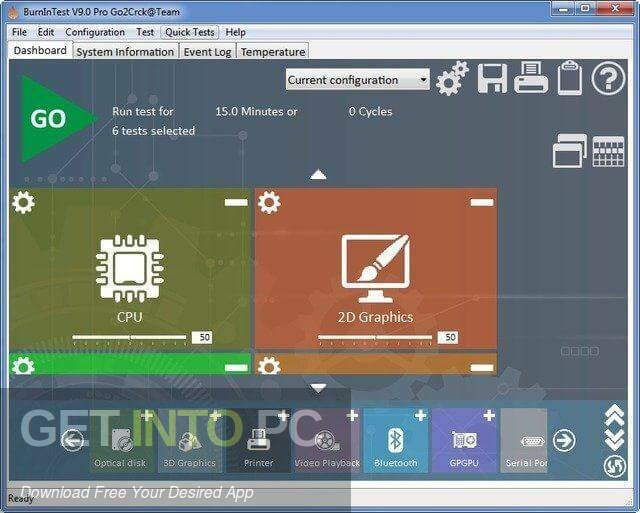Click the plus on the GPGPU tile
Screen dimensions: 640x513
(489, 416)
